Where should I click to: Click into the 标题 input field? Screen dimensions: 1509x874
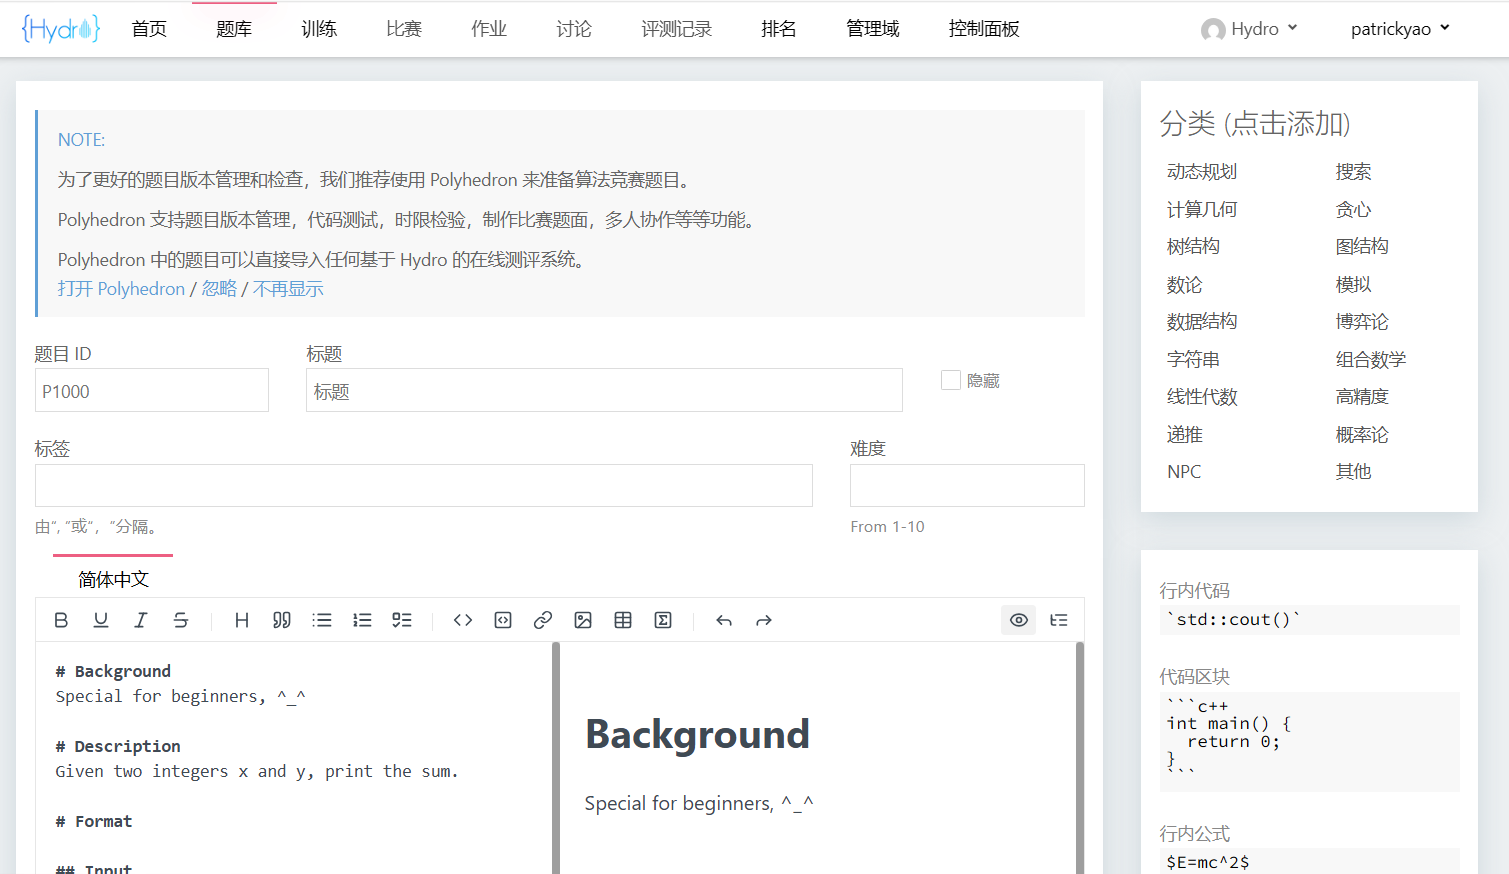coord(604,390)
